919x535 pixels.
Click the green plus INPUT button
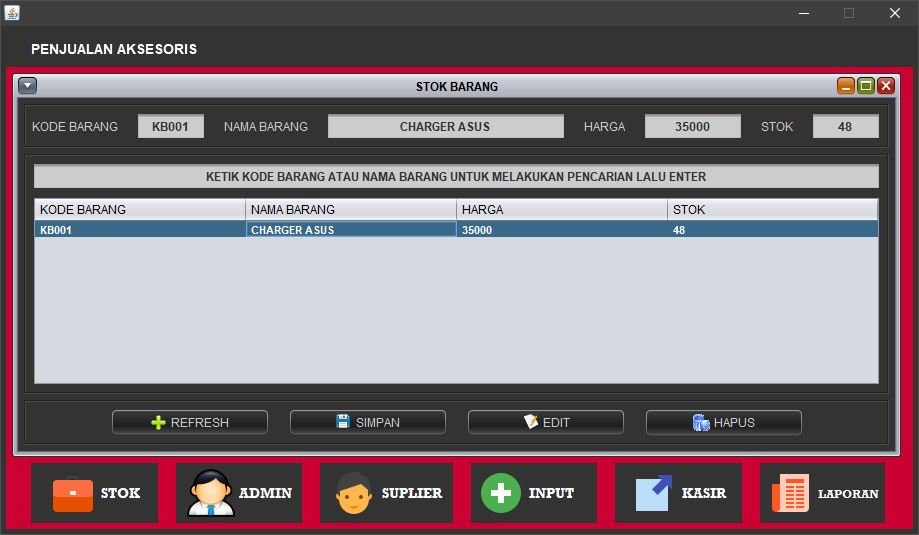[x=533, y=493]
